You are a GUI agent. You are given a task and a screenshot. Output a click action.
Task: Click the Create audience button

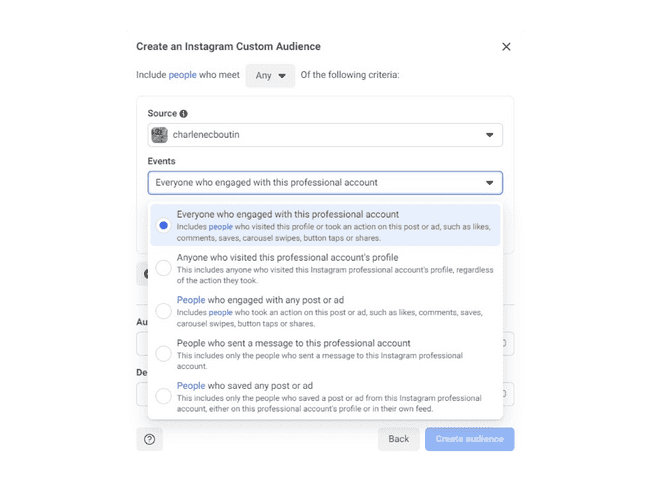(470, 439)
